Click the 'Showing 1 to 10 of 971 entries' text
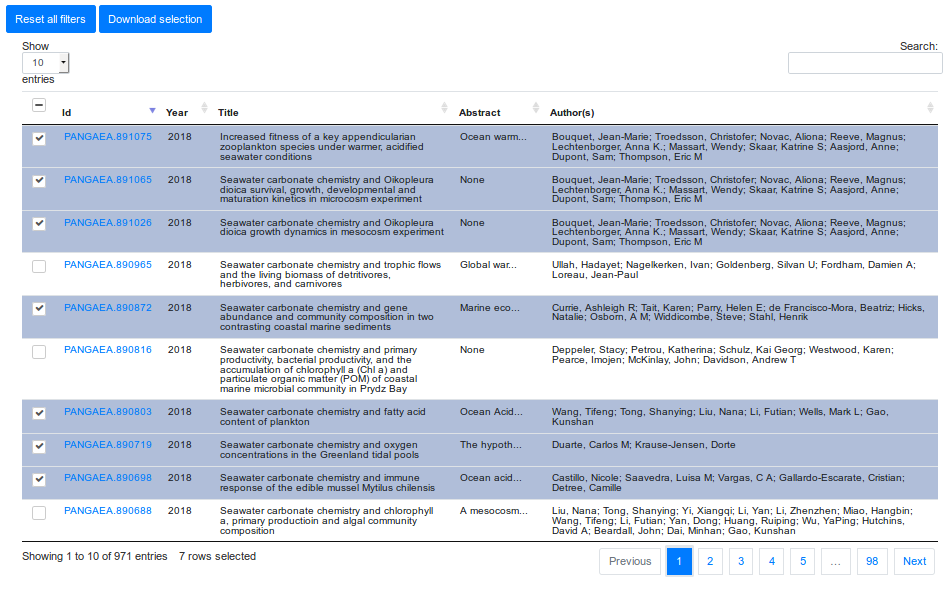The width and height of the screenshot is (951, 592). [x=95, y=556]
